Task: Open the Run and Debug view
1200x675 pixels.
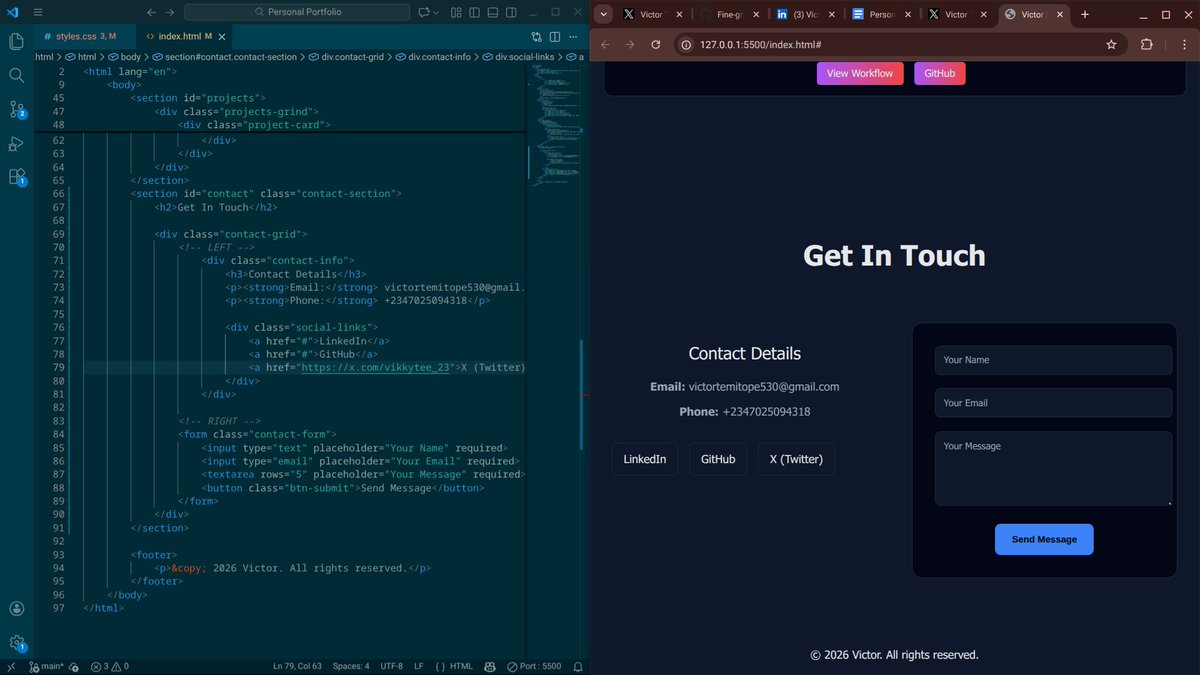Action: pyautogui.click(x=16, y=143)
